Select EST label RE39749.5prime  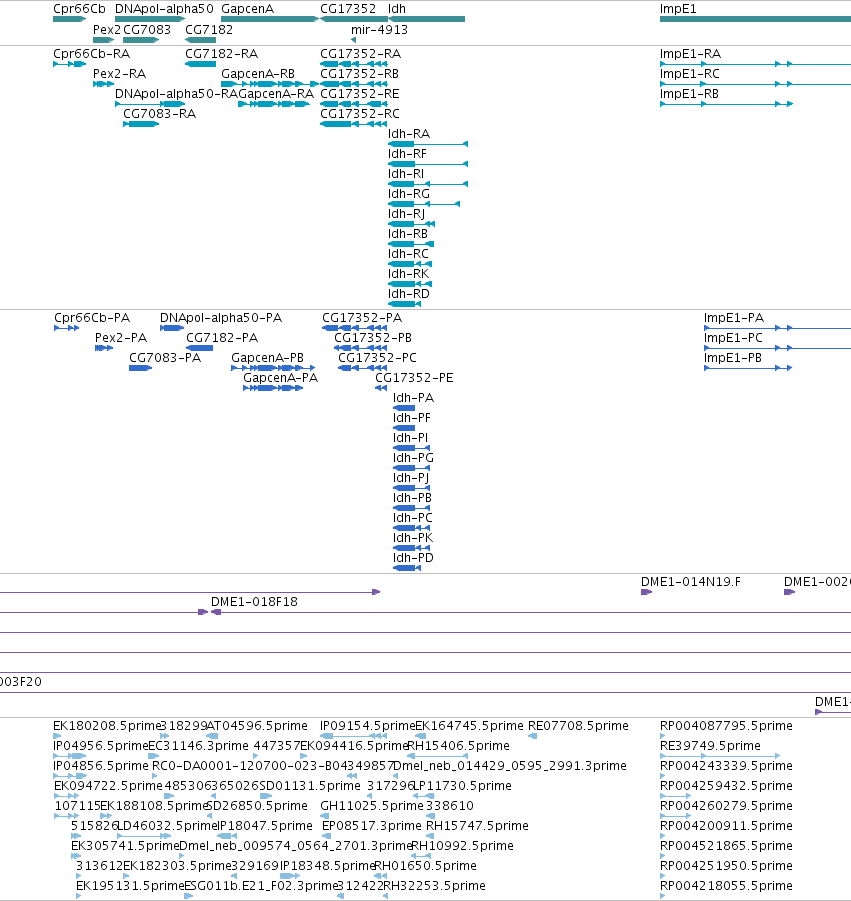pos(710,746)
